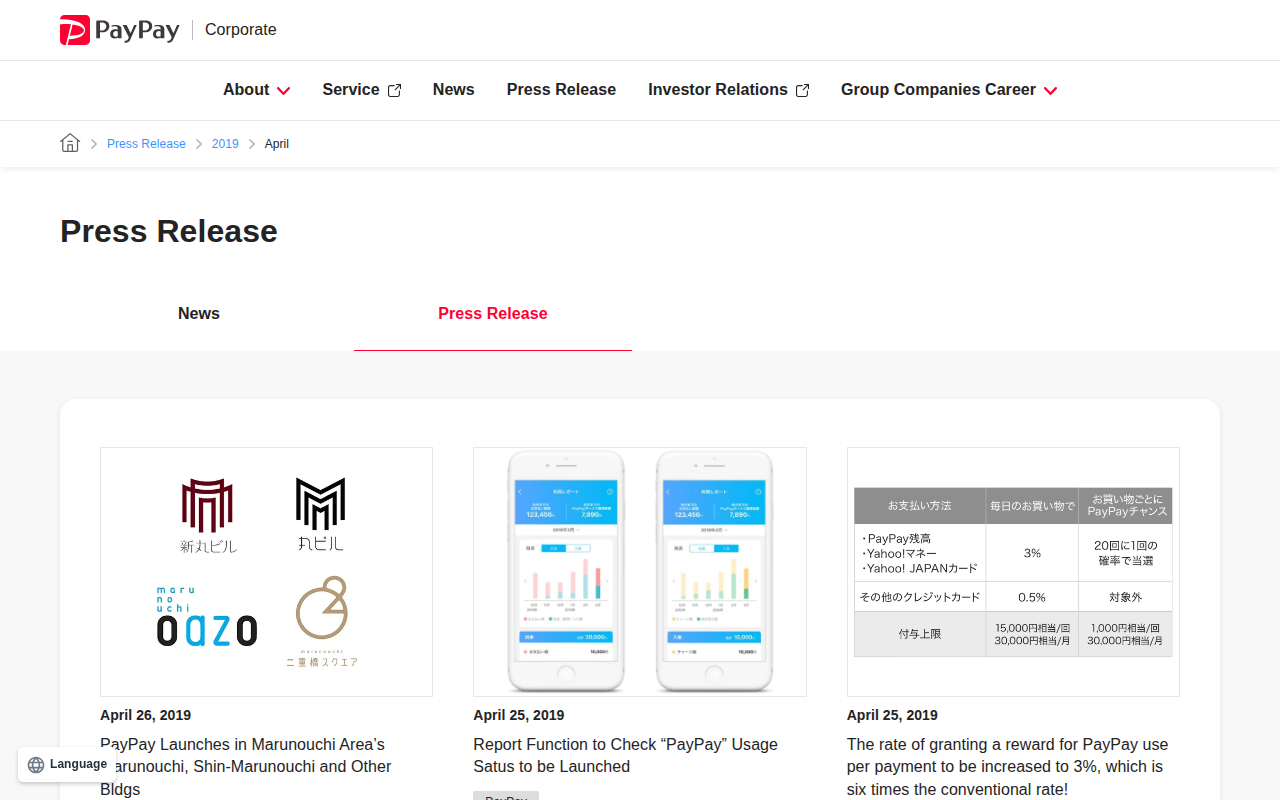Click the April 26, 2019 date
This screenshot has height=800, width=1280.
tap(145, 715)
